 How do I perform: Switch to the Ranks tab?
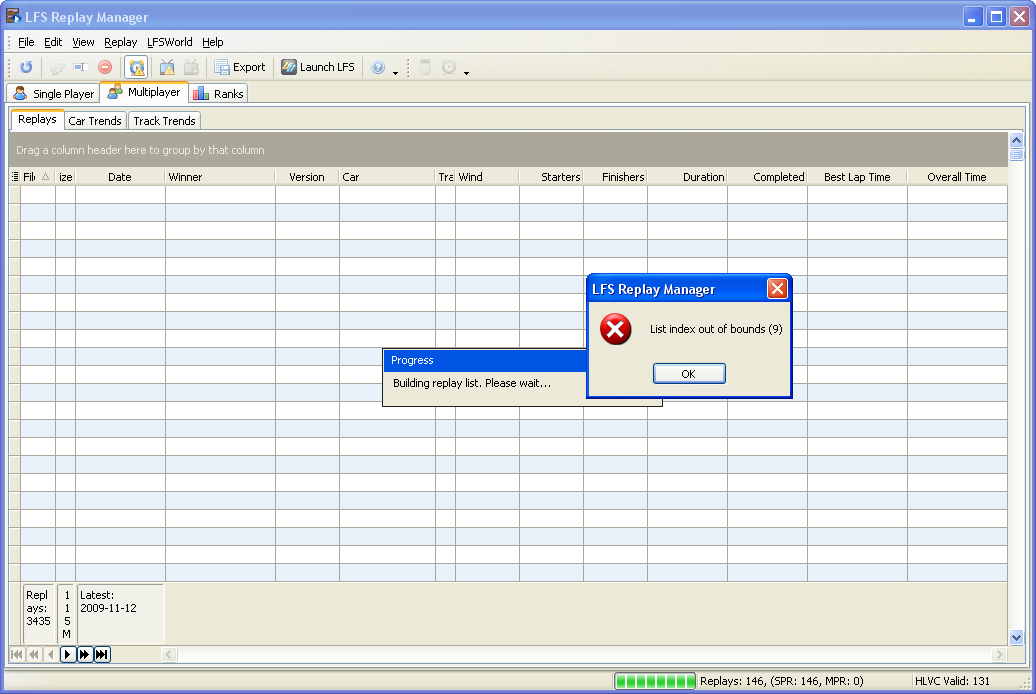pos(219,93)
